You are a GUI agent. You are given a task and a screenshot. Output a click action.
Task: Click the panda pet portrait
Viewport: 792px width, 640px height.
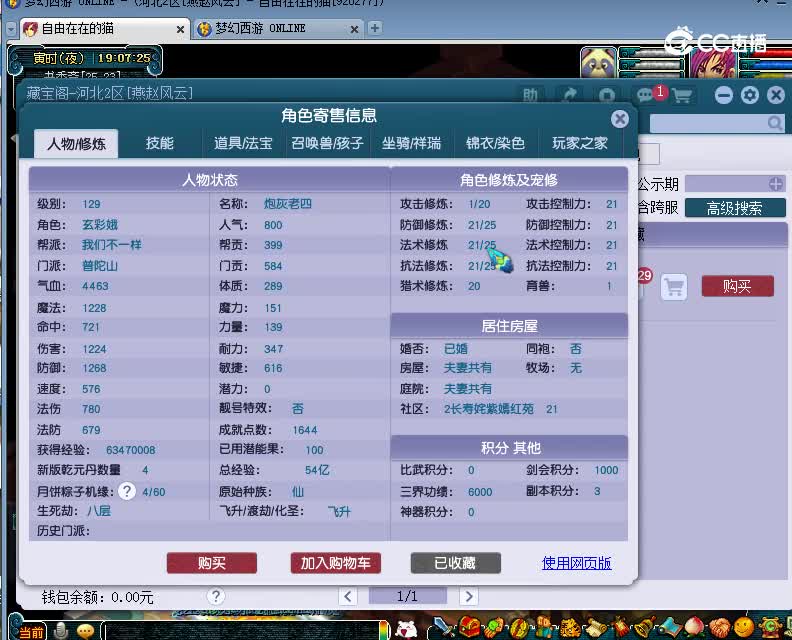(x=598, y=63)
